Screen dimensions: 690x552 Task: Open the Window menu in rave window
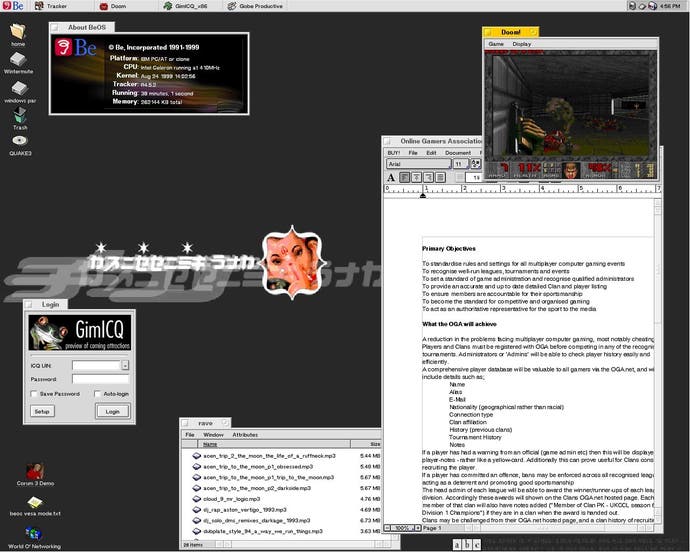tap(213, 435)
